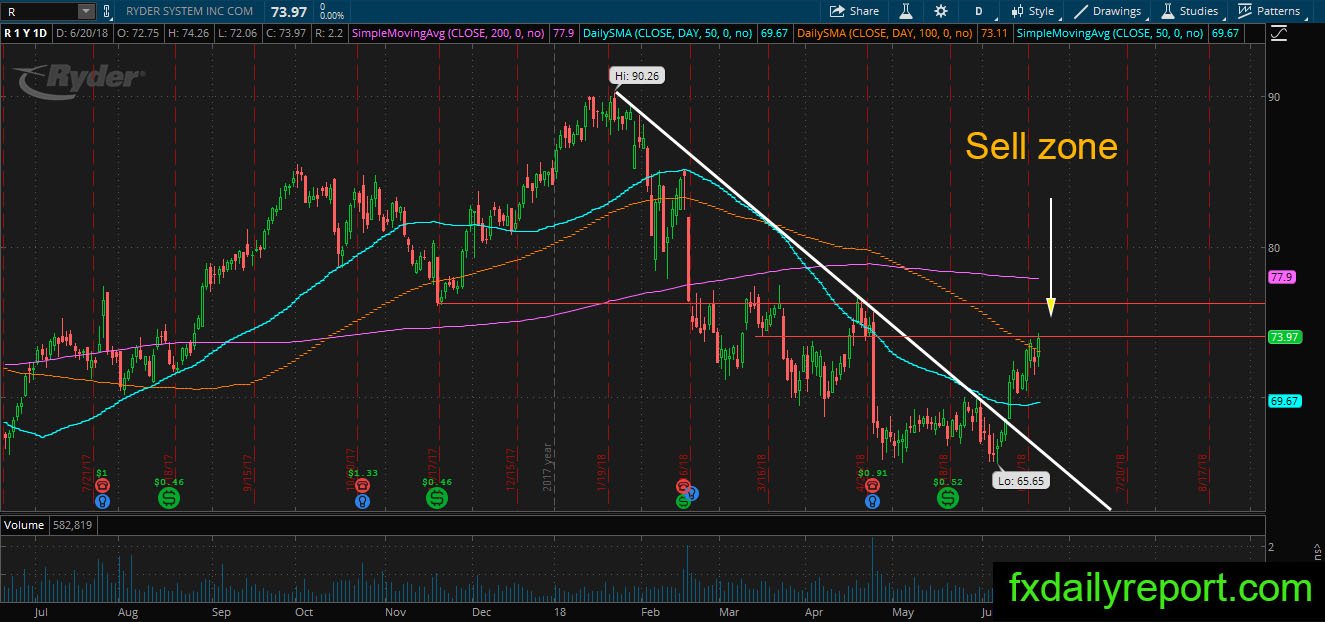Click the blue bulb icon below $1 earnings
Image resolution: width=1325 pixels, height=622 pixels.
pos(102,500)
